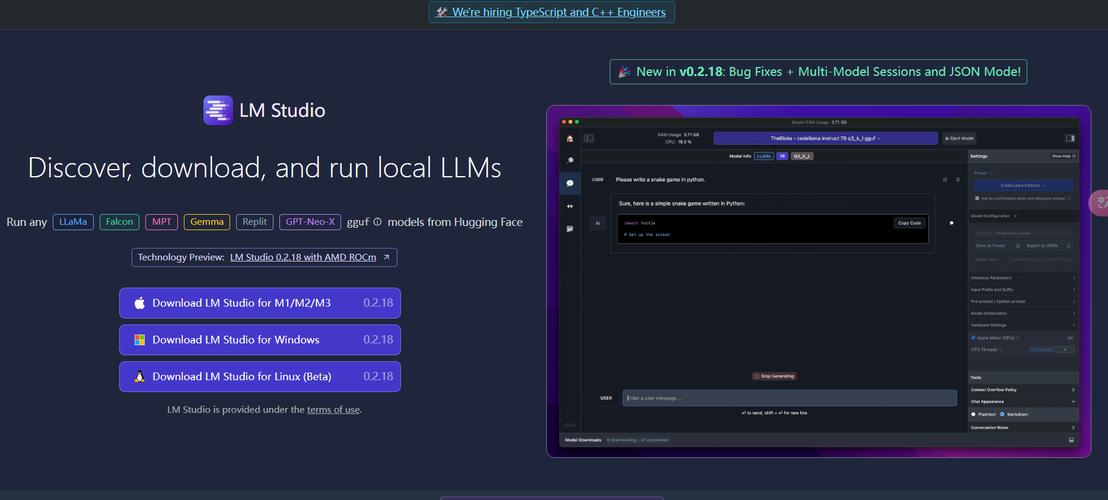The width and height of the screenshot is (1108, 500).
Task: Click the LM Studio title text
Action: pos(282,111)
